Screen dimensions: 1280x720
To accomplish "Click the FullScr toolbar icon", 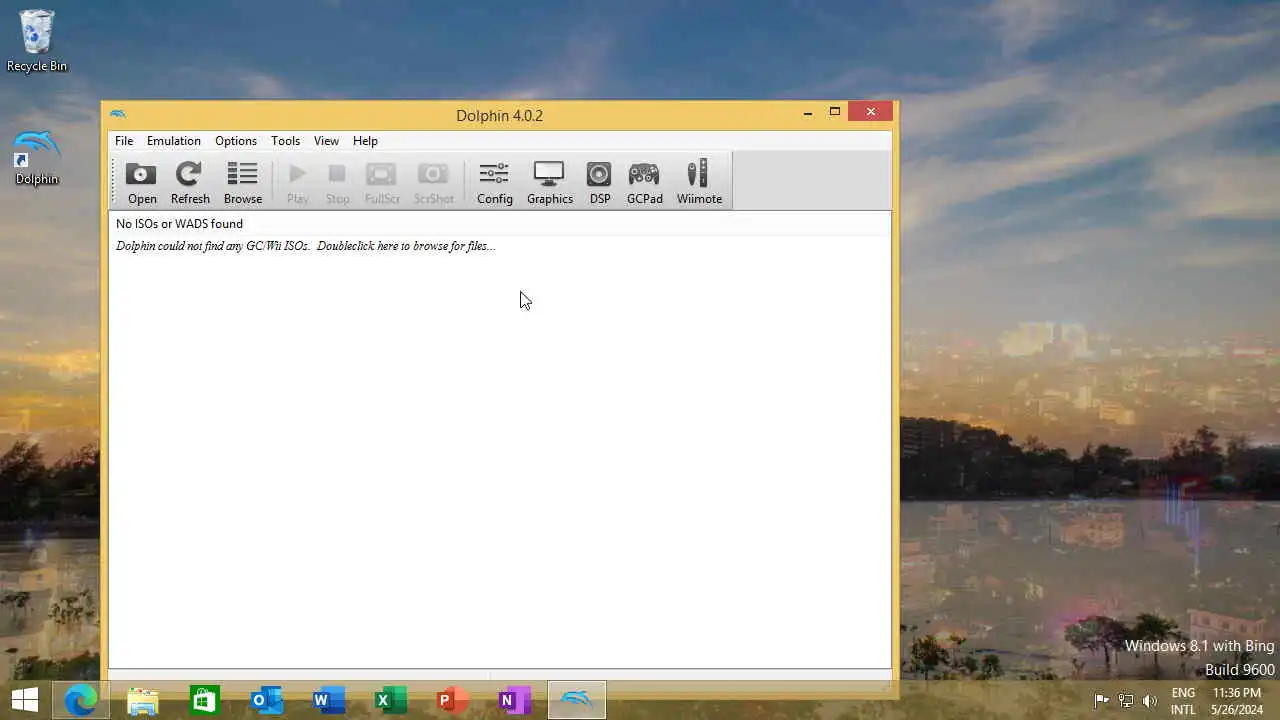I will pyautogui.click(x=382, y=183).
